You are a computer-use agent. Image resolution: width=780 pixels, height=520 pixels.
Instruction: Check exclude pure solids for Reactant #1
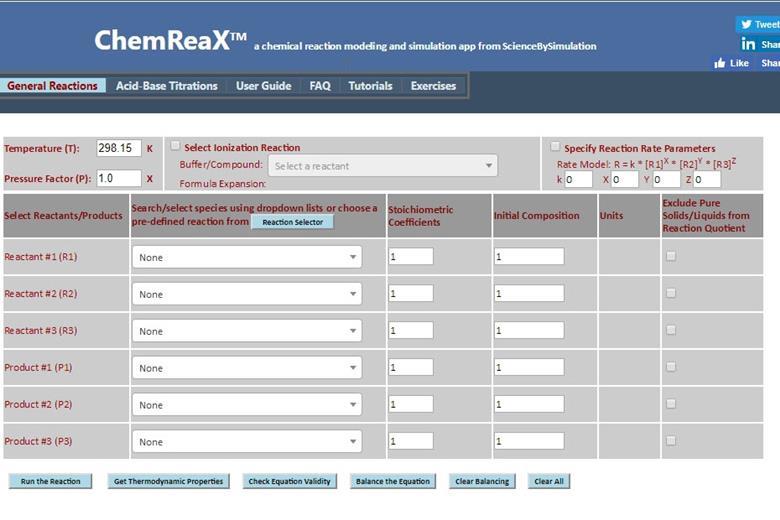pos(671,256)
